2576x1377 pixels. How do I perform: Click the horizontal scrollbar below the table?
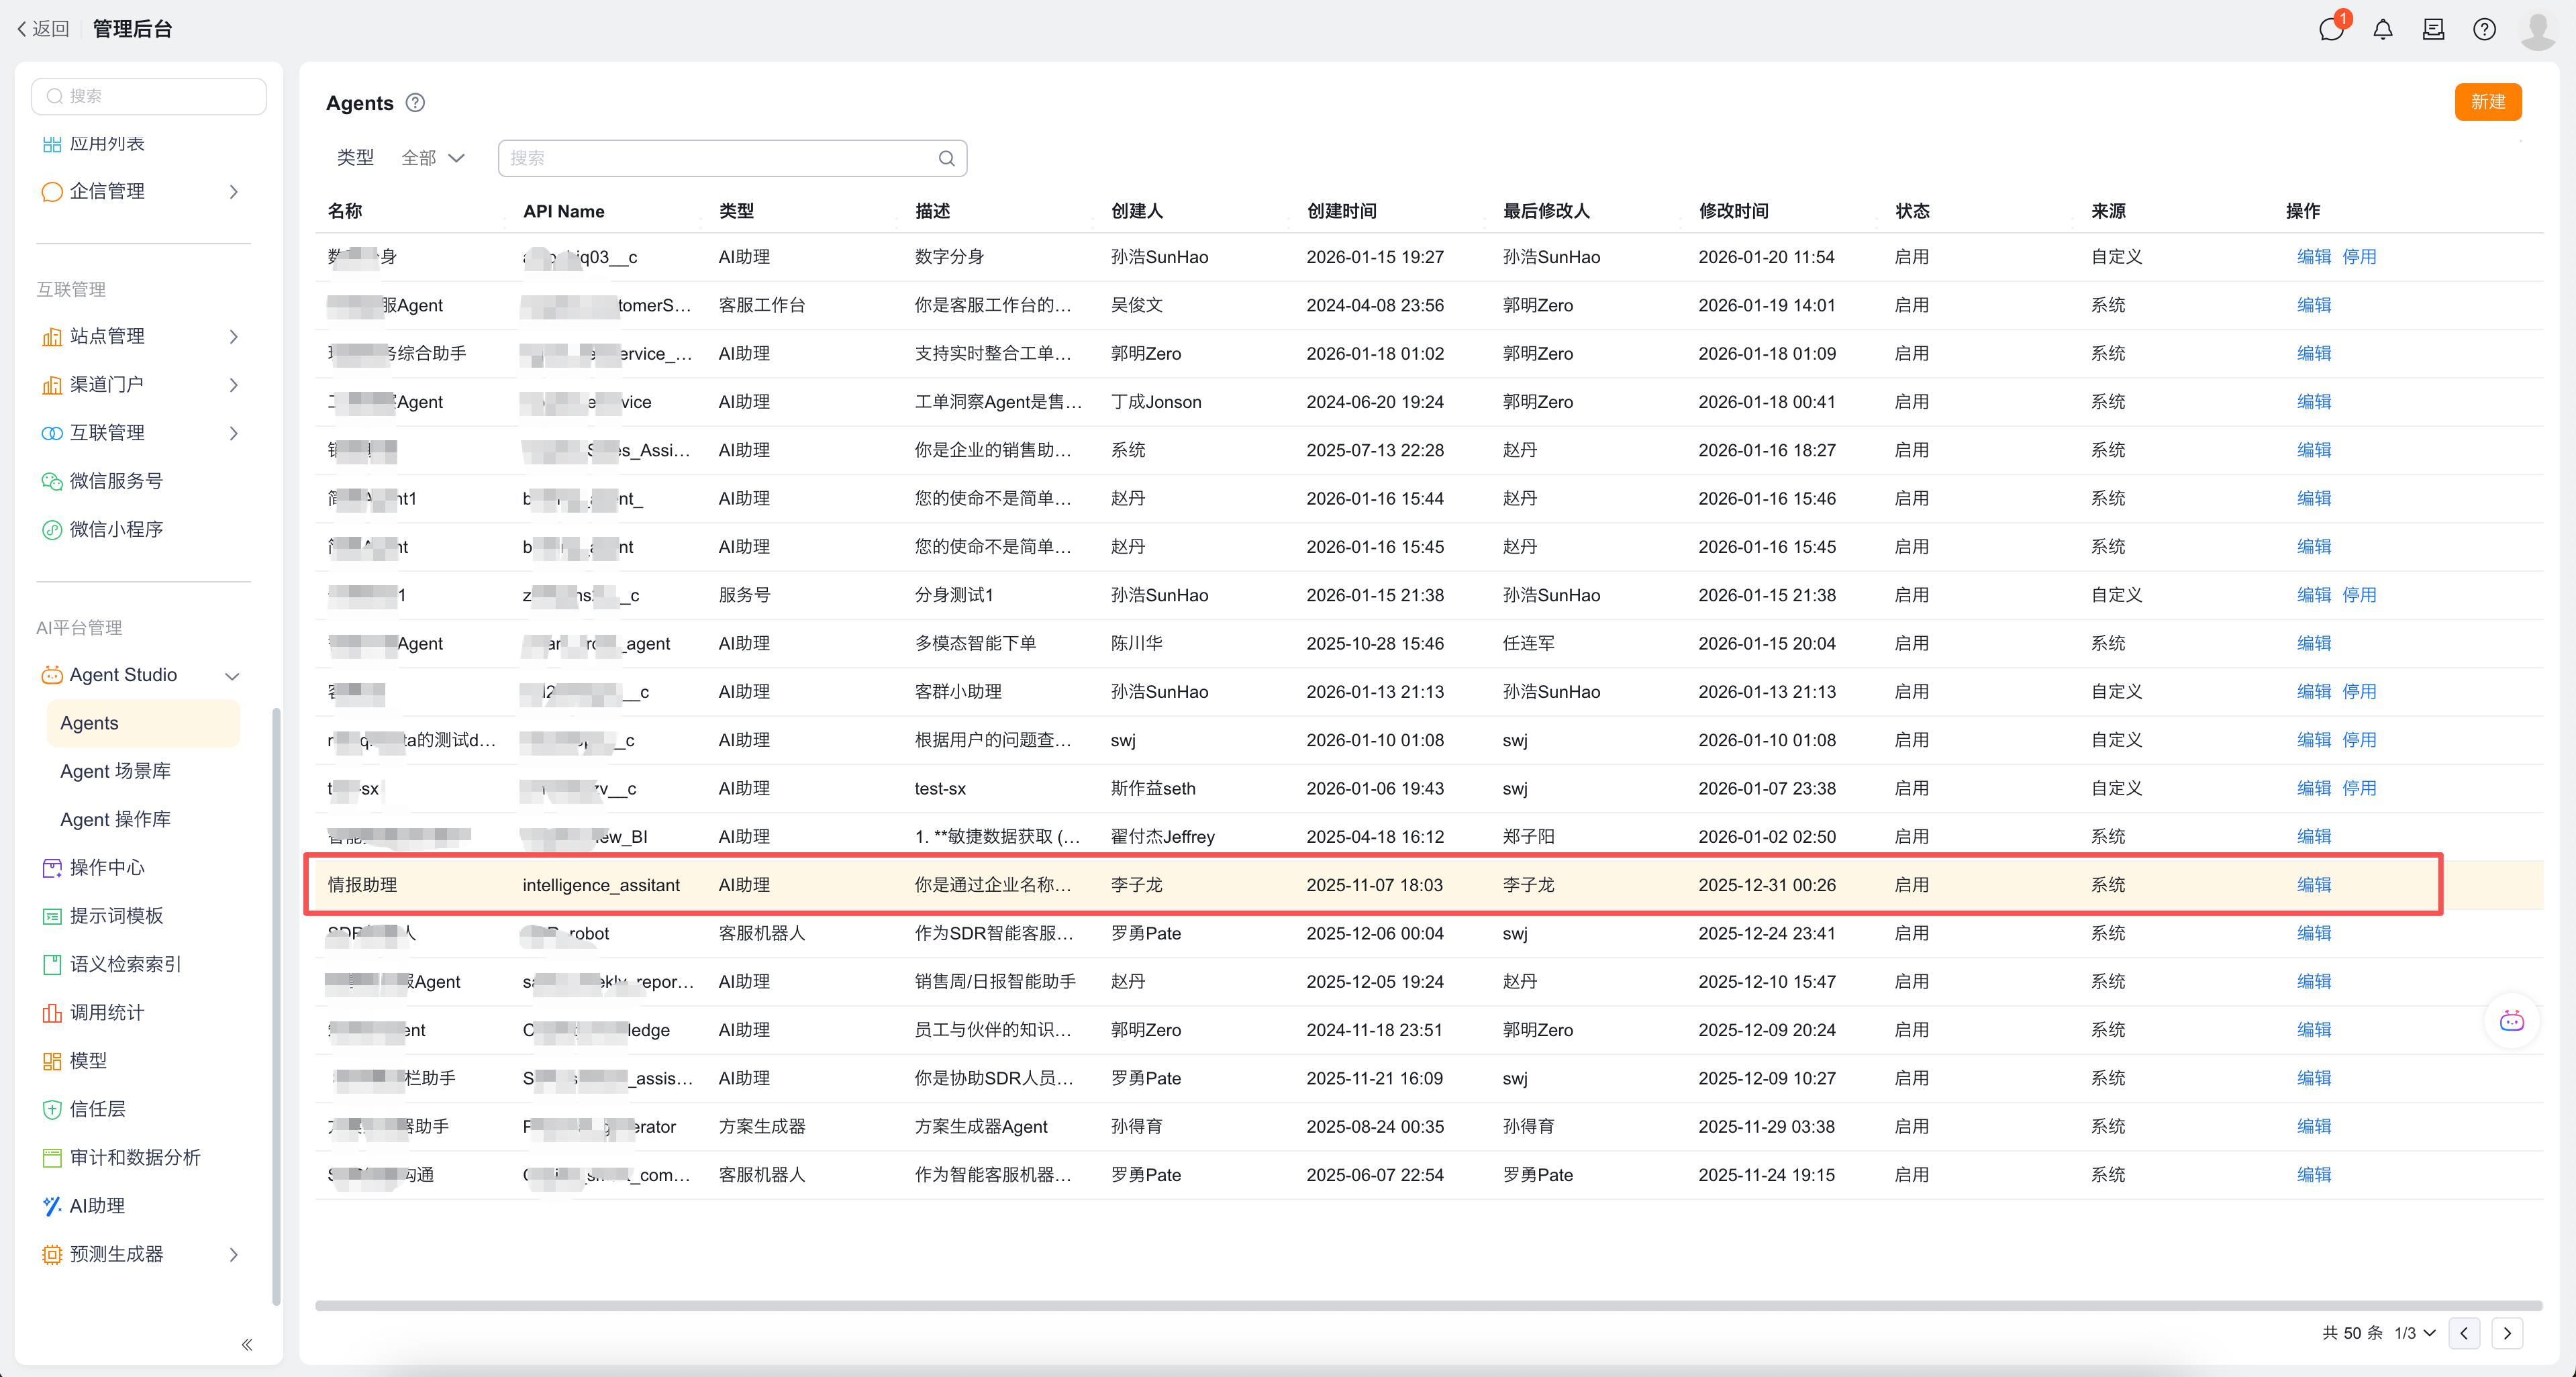(x=1428, y=1305)
